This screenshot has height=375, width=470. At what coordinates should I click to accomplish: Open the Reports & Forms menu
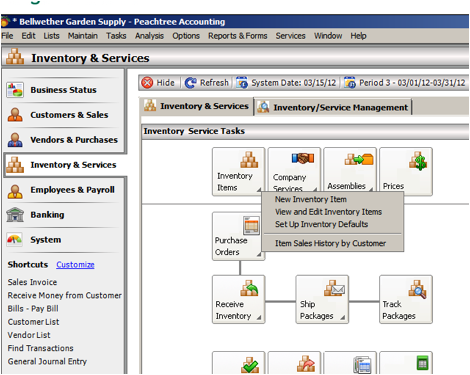tap(238, 36)
